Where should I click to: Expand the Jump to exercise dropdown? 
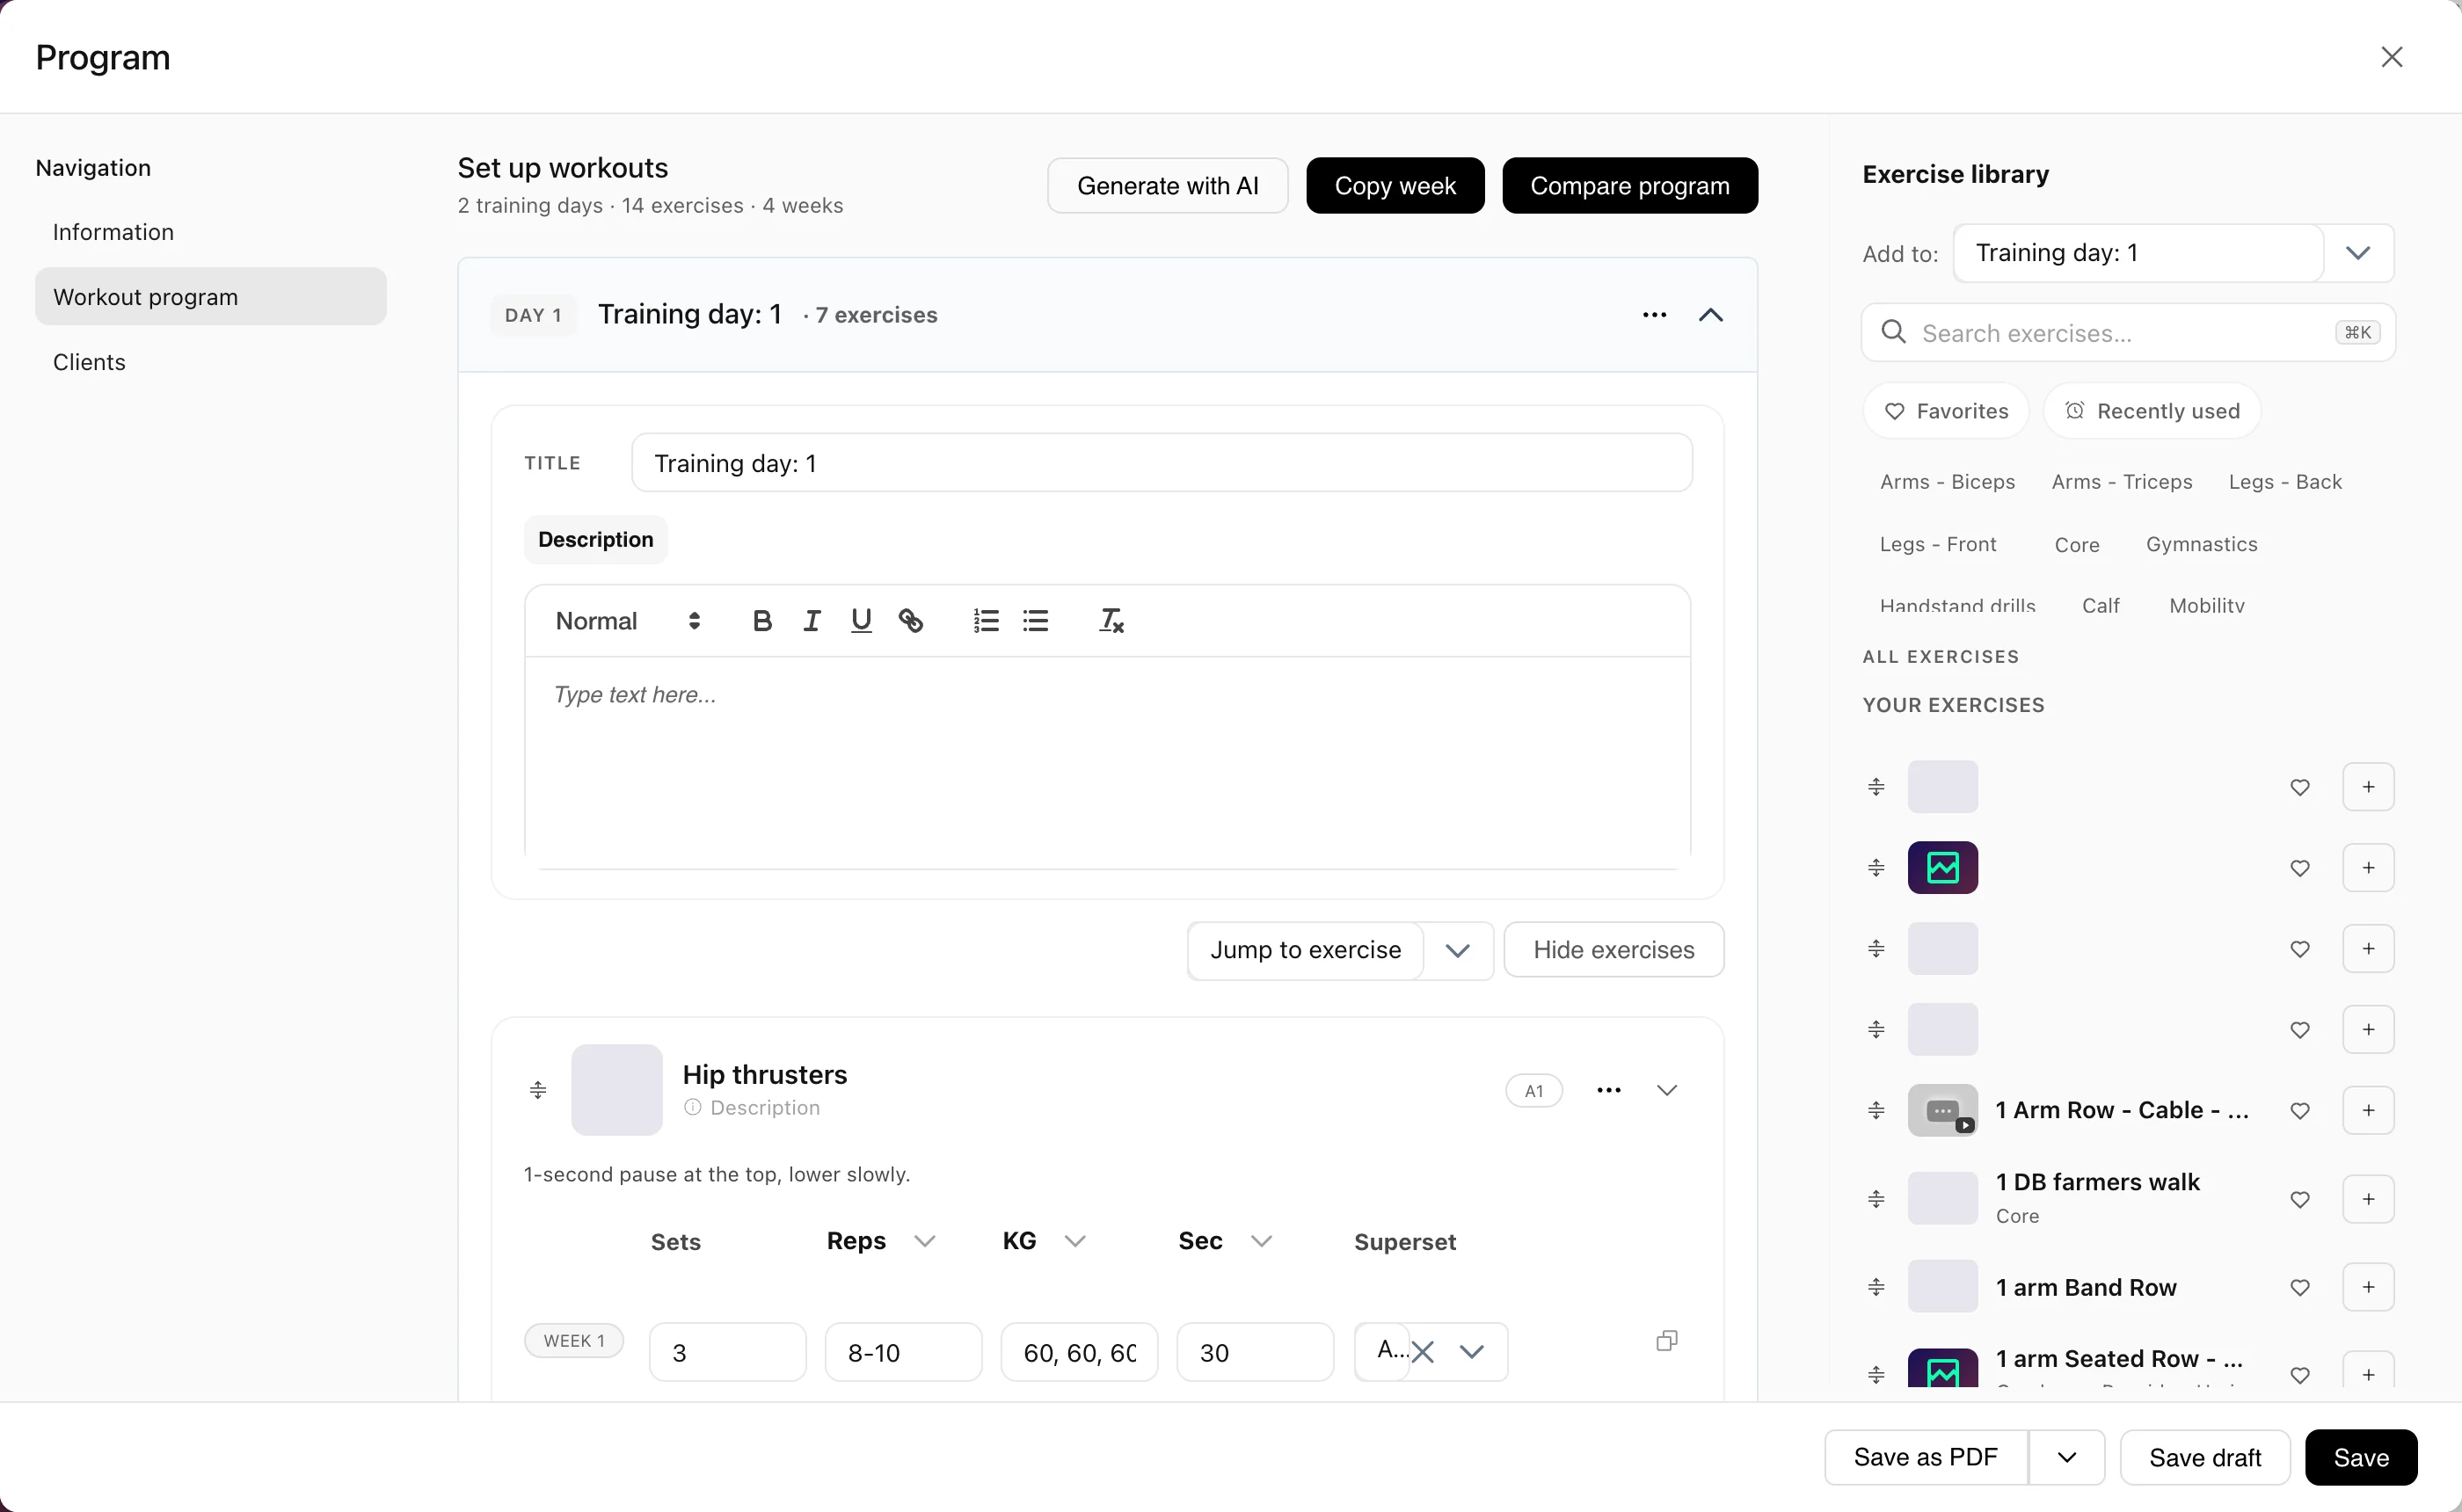(1458, 950)
